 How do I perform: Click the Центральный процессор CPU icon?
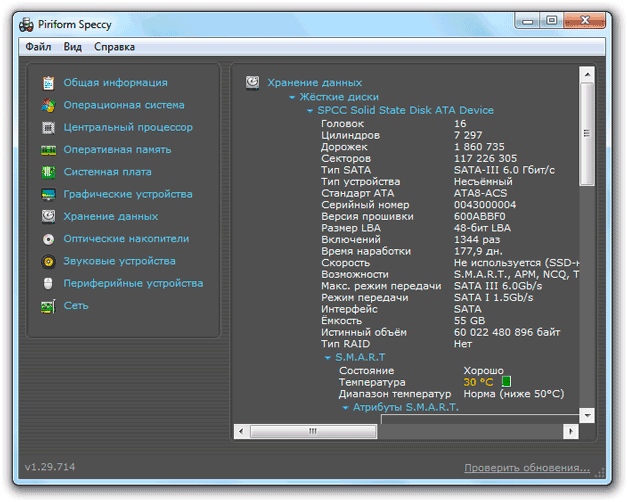pos(48,128)
